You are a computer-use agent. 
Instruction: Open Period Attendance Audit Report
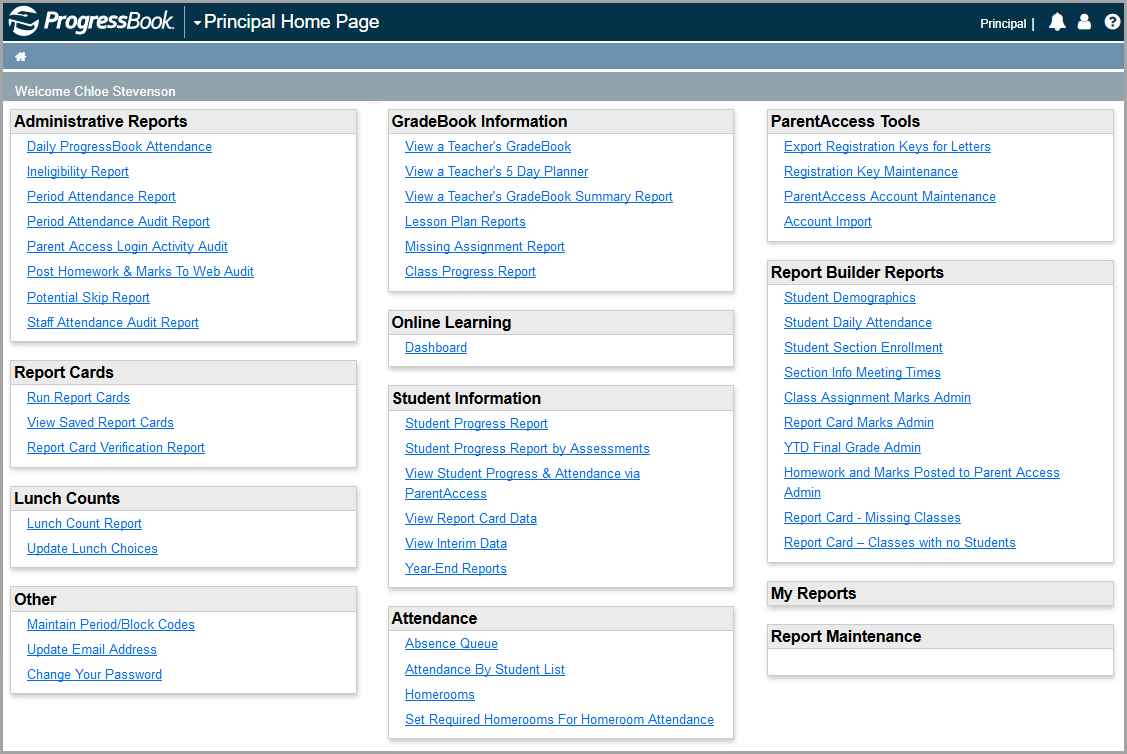[x=119, y=222]
